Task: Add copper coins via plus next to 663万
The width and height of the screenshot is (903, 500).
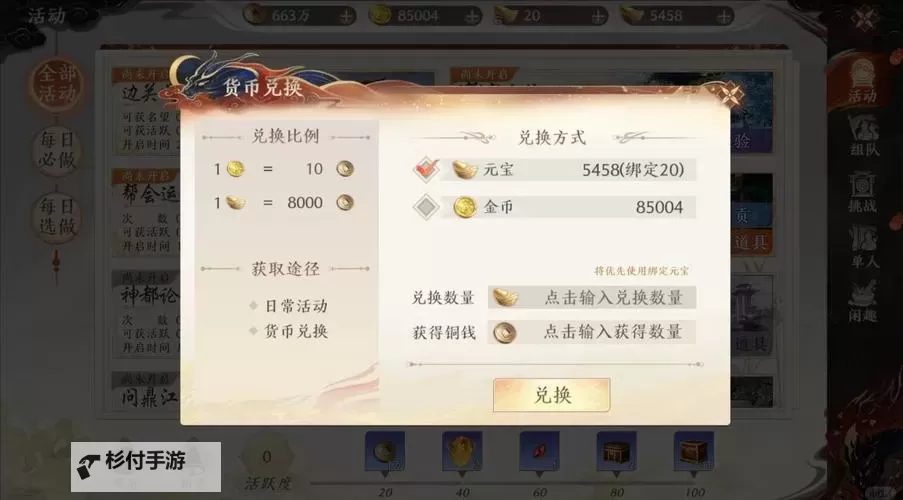Action: [346, 16]
